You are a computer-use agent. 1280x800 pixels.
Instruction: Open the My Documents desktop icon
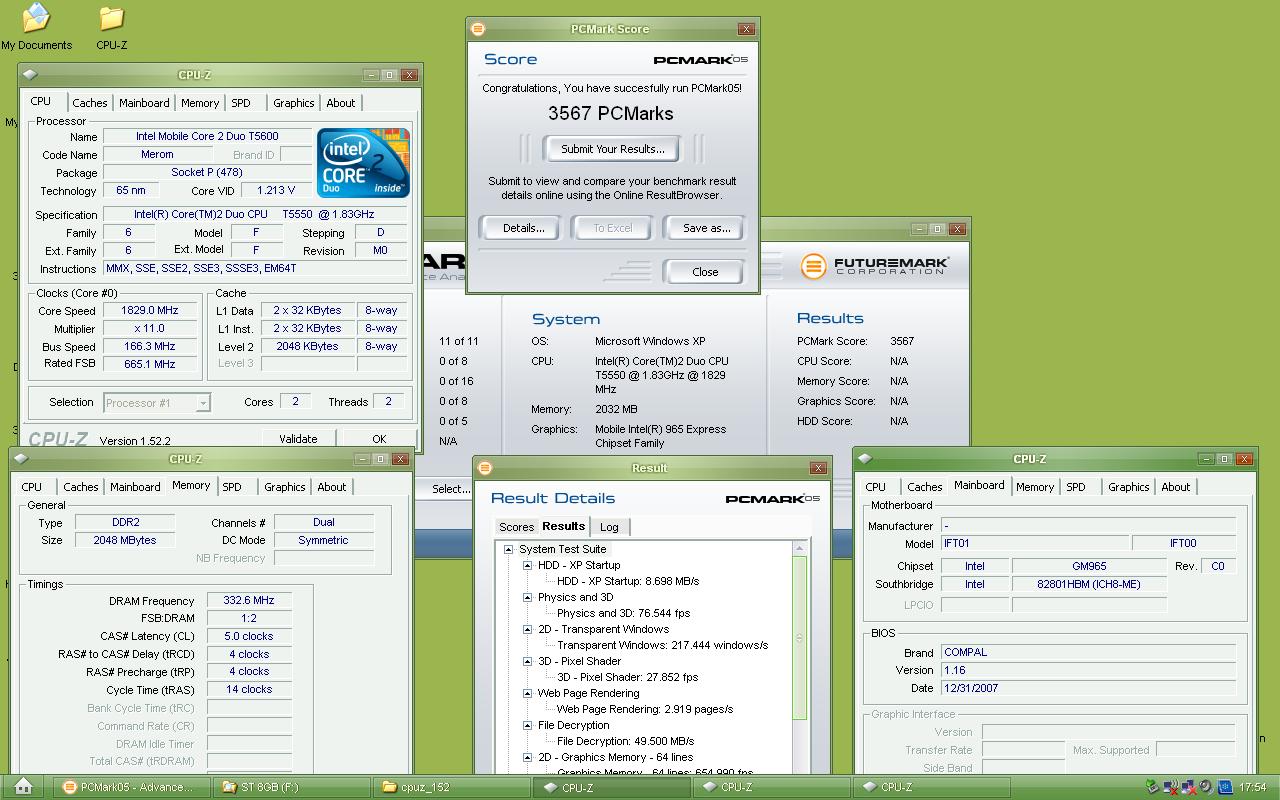click(x=36, y=27)
